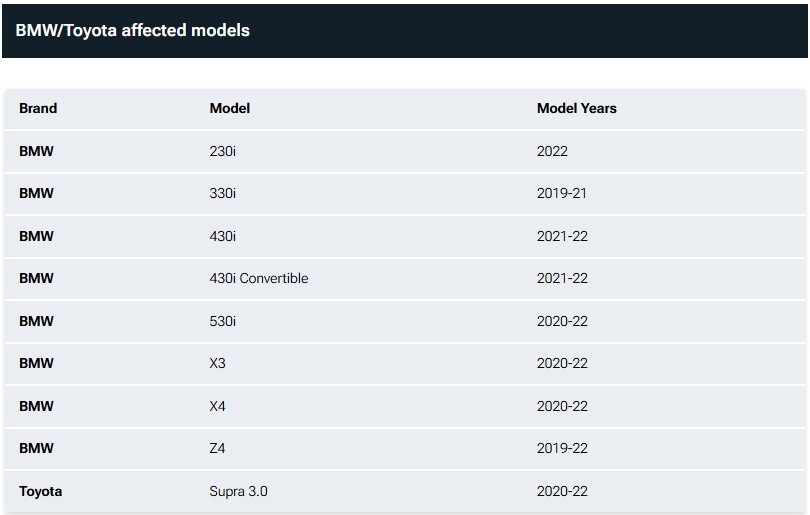Click the X3 model cell
810x515 pixels.
tap(217, 364)
